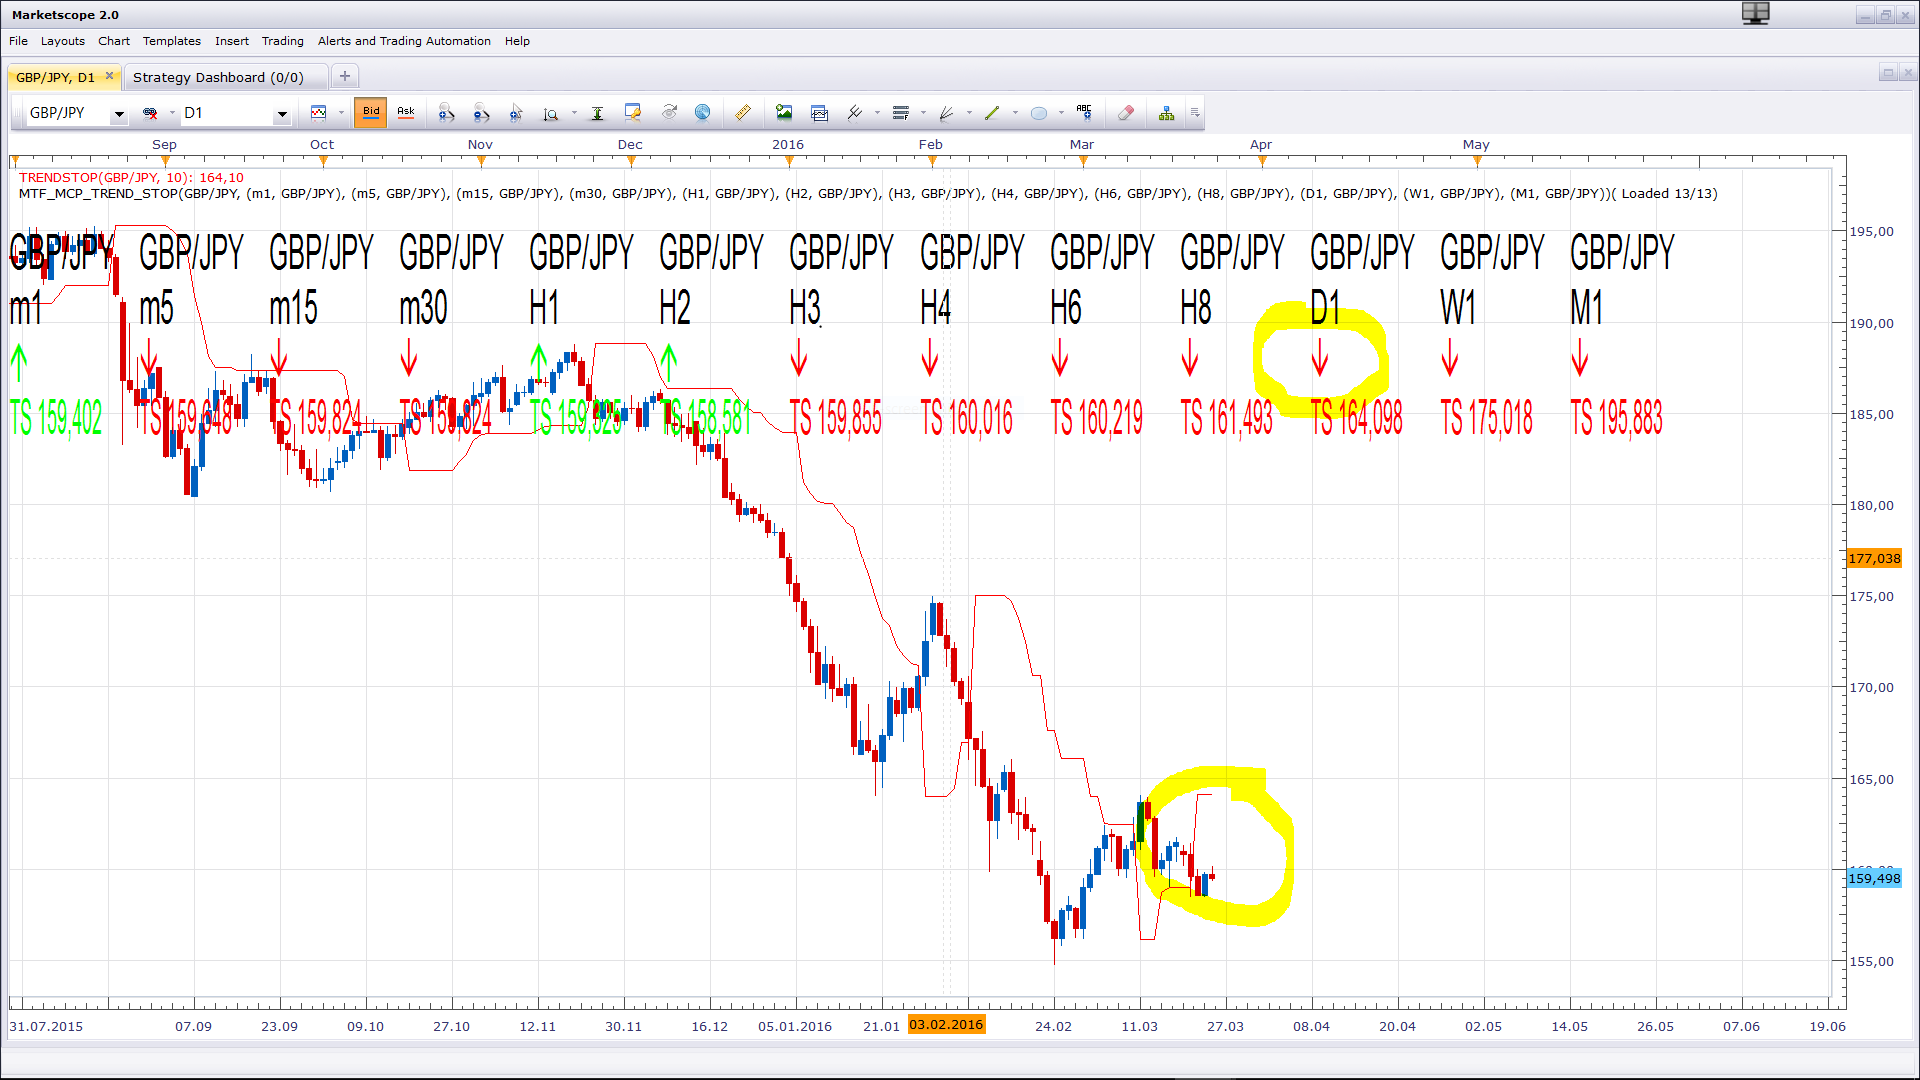
Task: Open the Templates menu
Action: (172, 41)
